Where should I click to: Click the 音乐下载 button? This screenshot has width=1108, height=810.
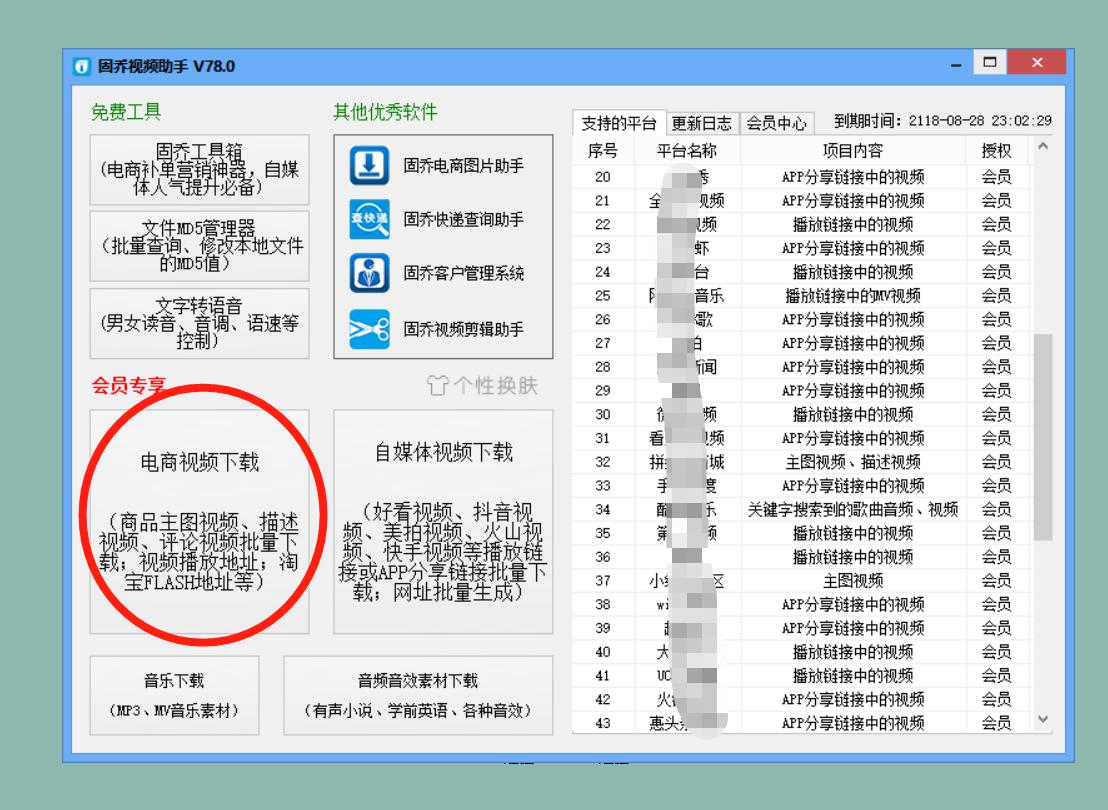[174, 695]
